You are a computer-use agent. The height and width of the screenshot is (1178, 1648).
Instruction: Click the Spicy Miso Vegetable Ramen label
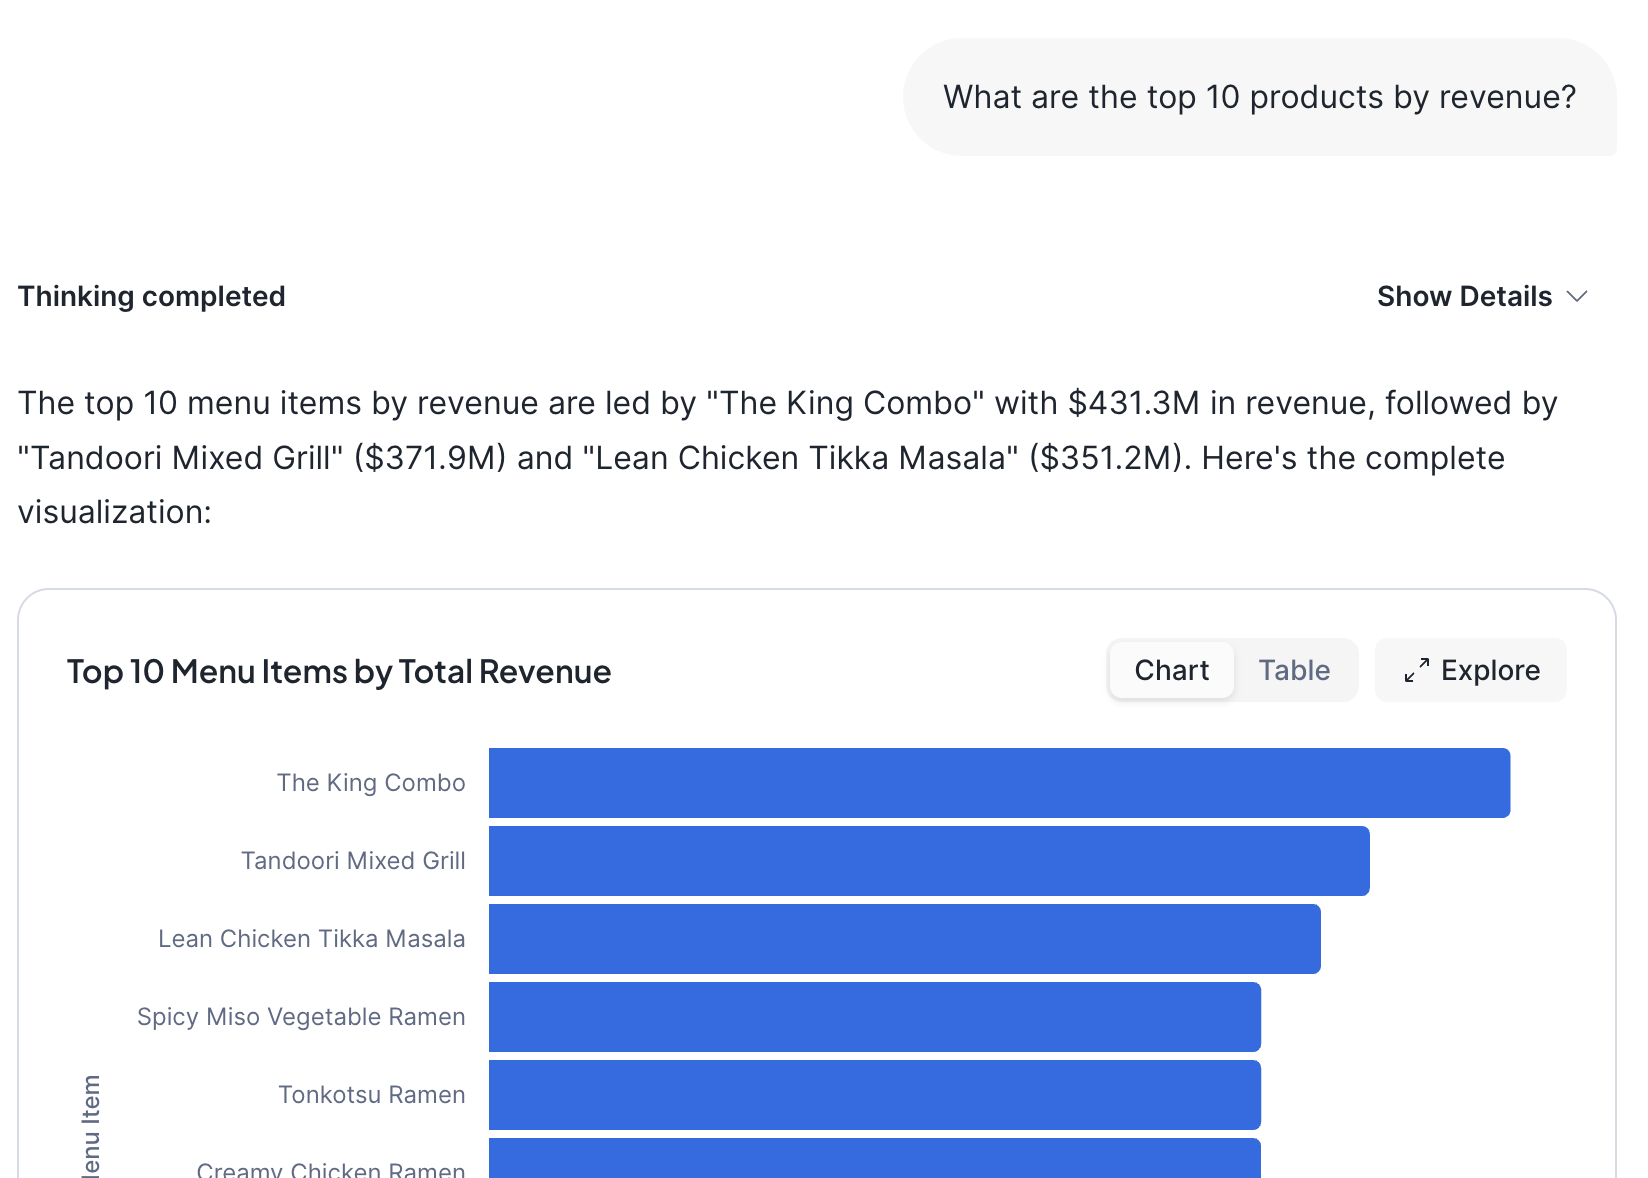pos(301,1017)
